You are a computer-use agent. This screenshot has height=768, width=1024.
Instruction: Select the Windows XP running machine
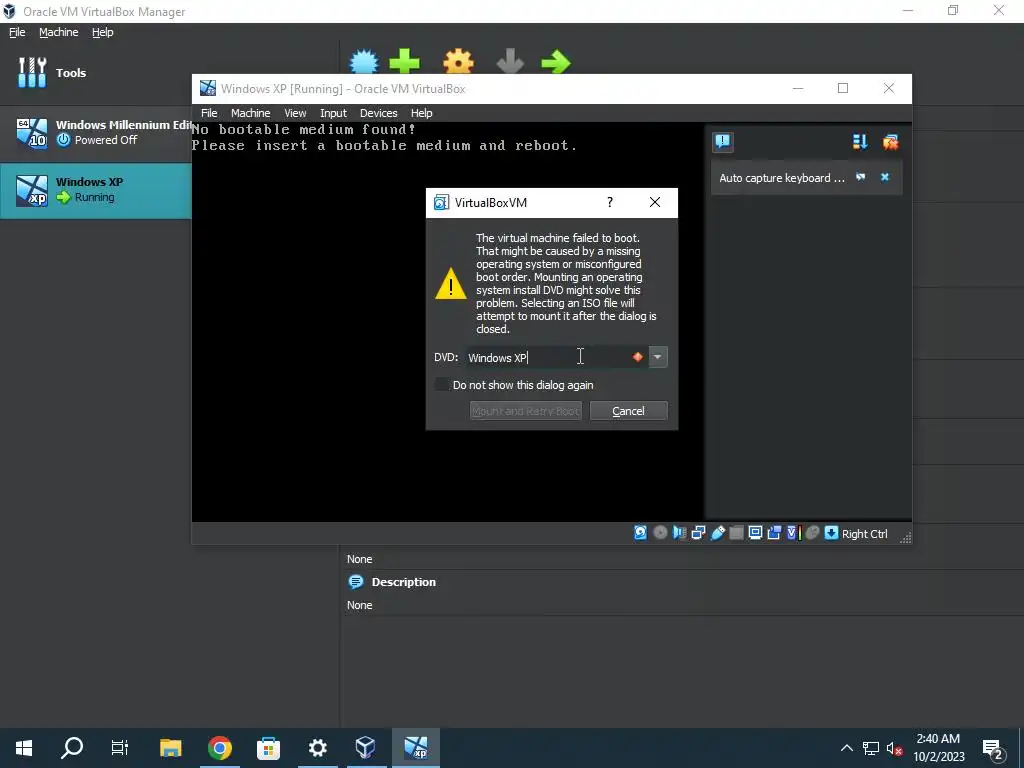[x=95, y=190]
